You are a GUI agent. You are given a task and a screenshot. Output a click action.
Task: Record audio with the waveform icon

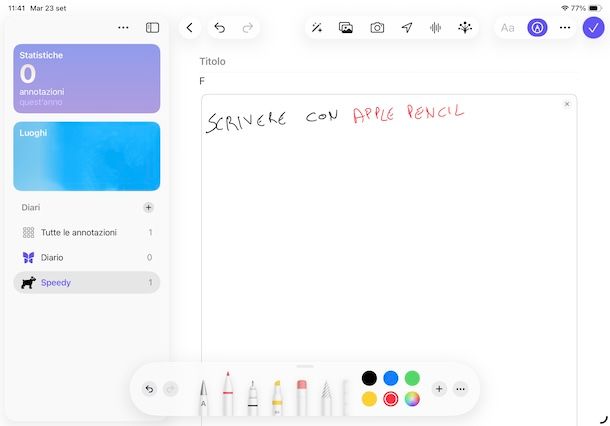click(435, 28)
